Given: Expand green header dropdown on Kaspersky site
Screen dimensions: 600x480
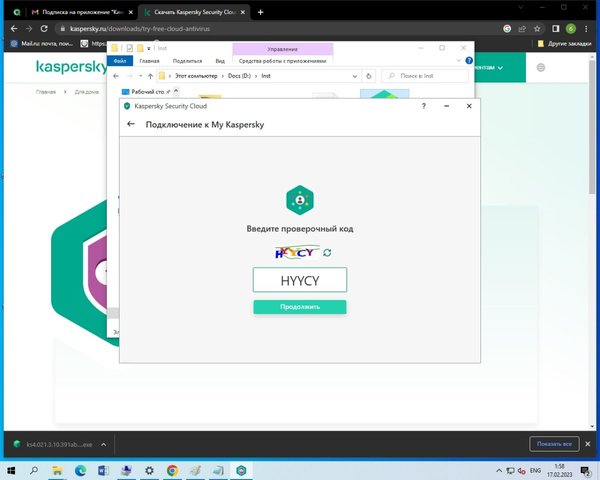Looking at the screenshot, I should coord(500,68).
